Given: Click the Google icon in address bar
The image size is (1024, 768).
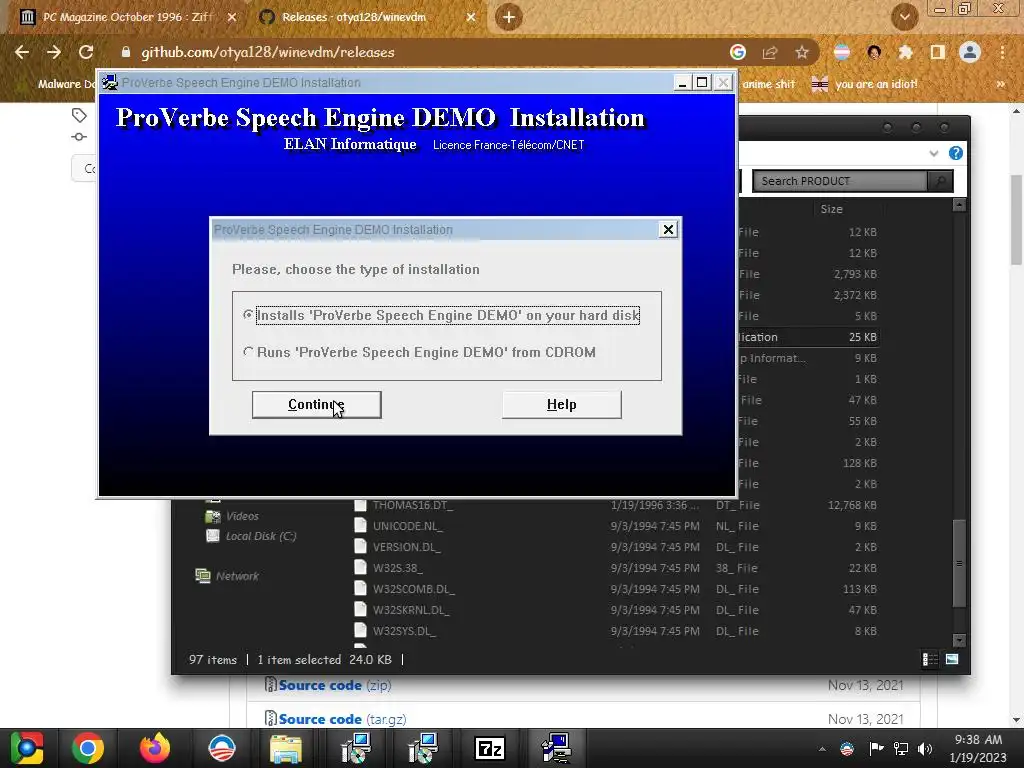Looking at the screenshot, I should click(738, 52).
